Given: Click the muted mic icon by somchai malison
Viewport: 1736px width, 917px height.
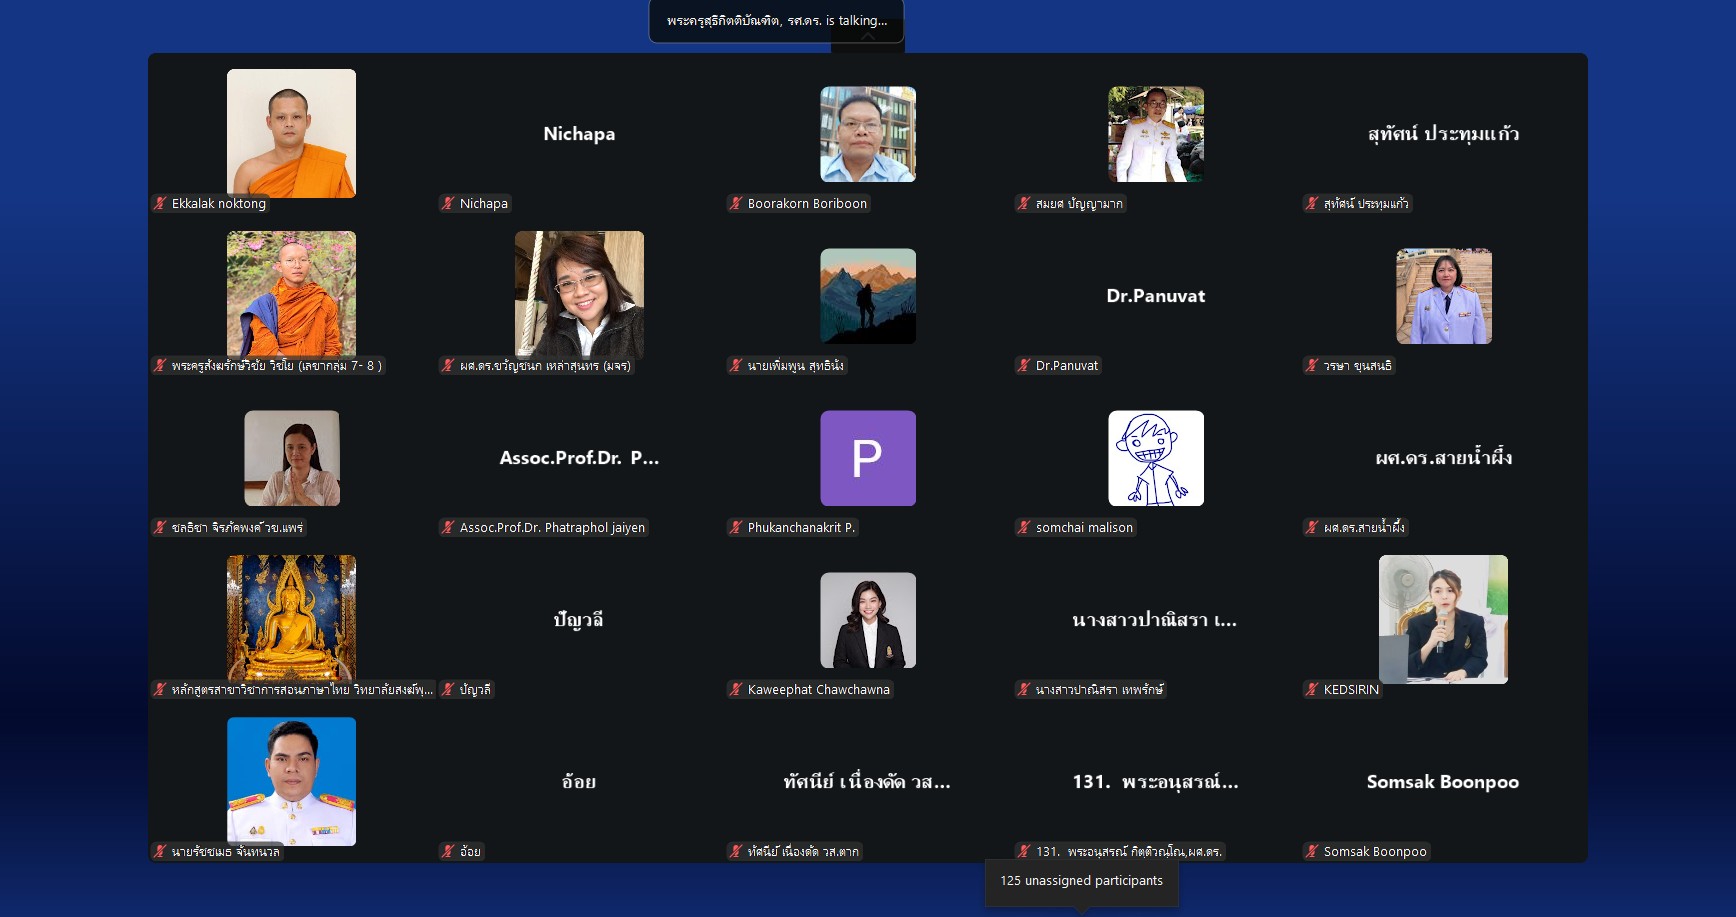Looking at the screenshot, I should [1024, 528].
